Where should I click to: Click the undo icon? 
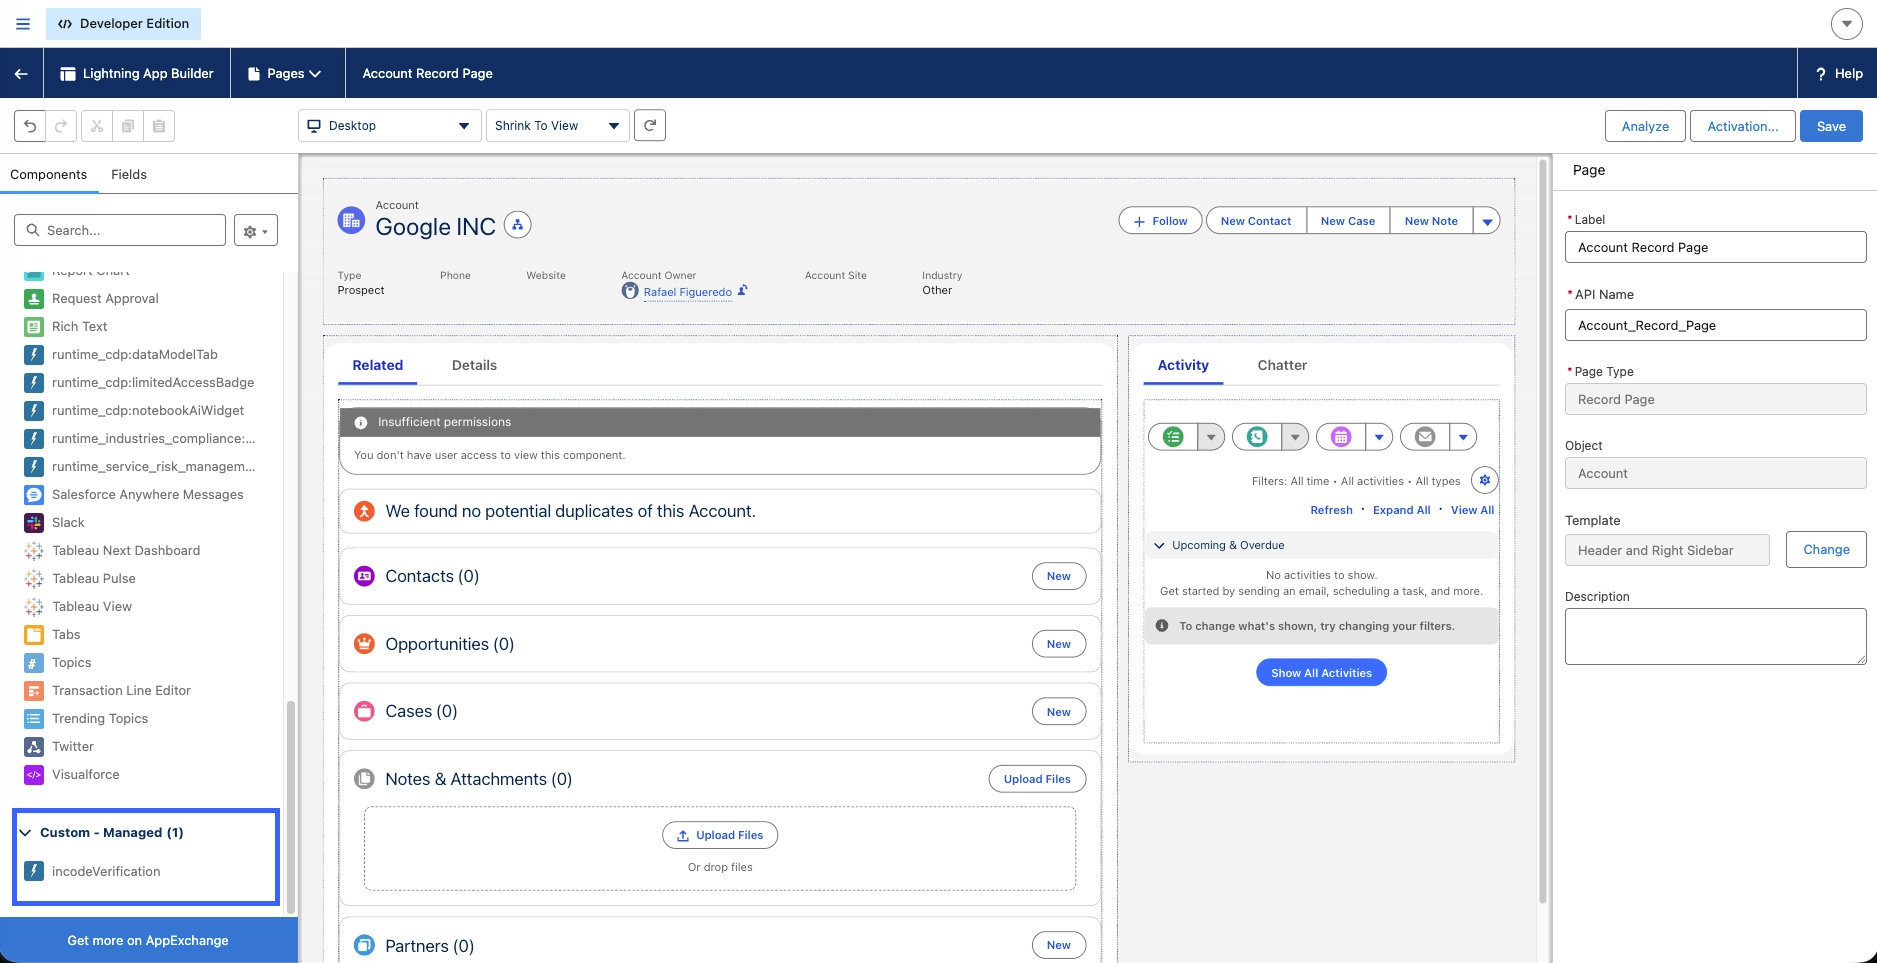click(30, 126)
